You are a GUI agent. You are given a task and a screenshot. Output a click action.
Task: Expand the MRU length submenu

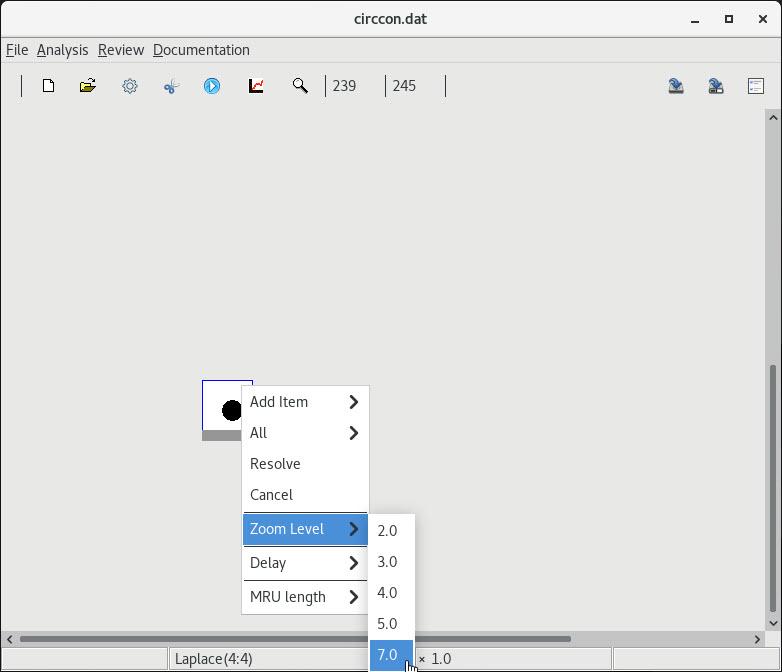(x=305, y=597)
